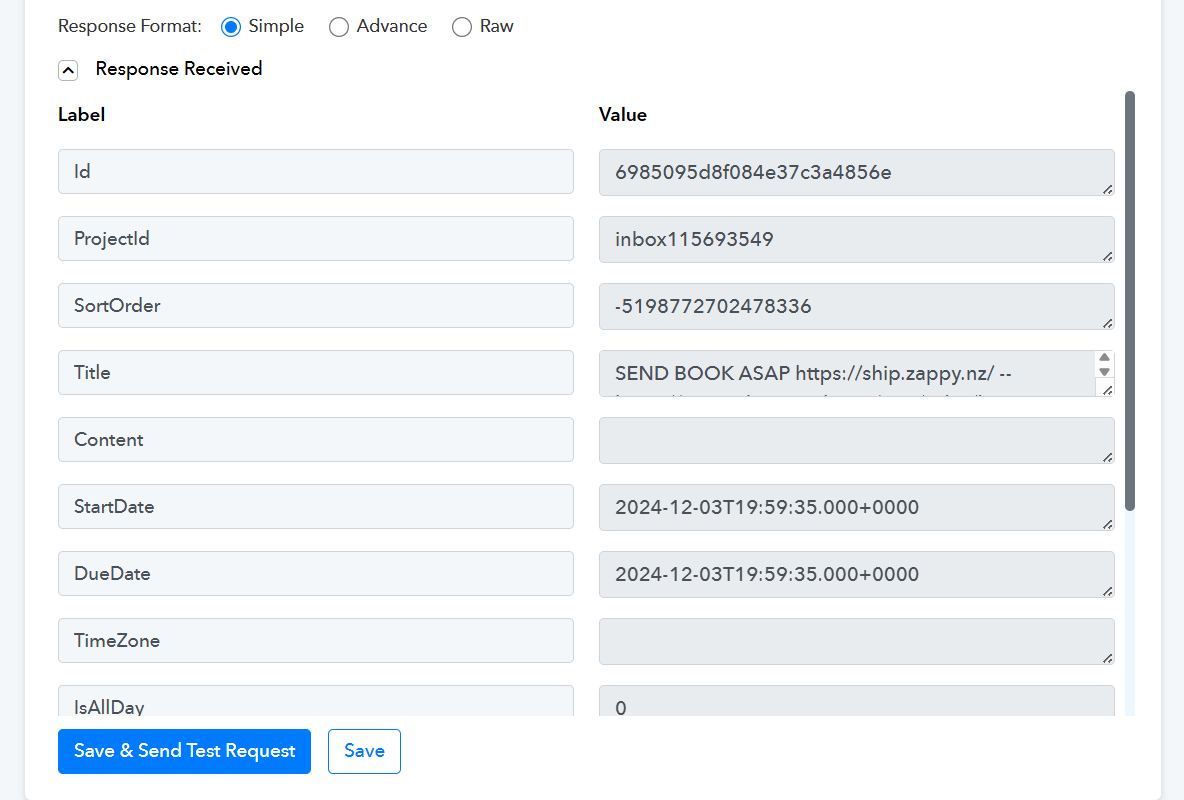Collapse the Response Received section

[68, 70]
